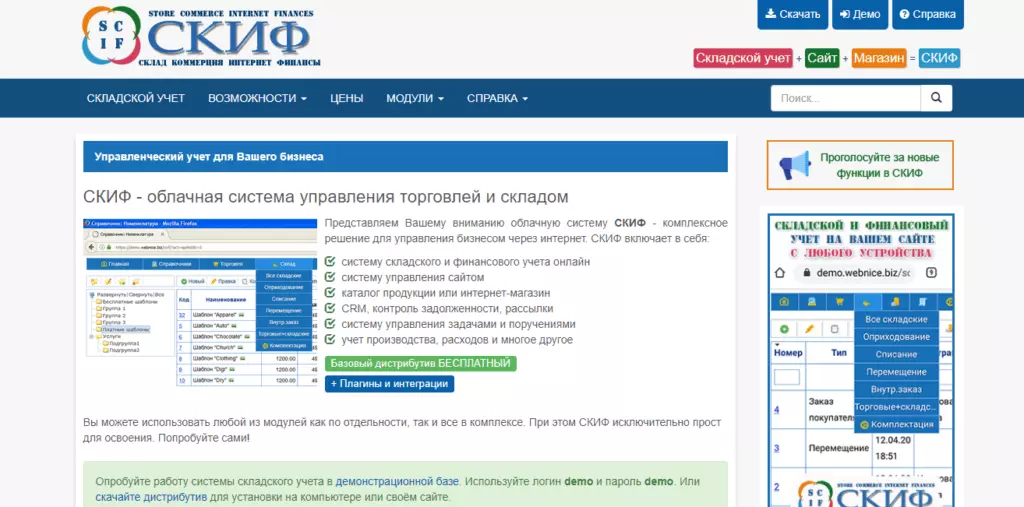Screen dimensions: 1024x507
Task: Click the search magnifier button
Action: click(936, 98)
